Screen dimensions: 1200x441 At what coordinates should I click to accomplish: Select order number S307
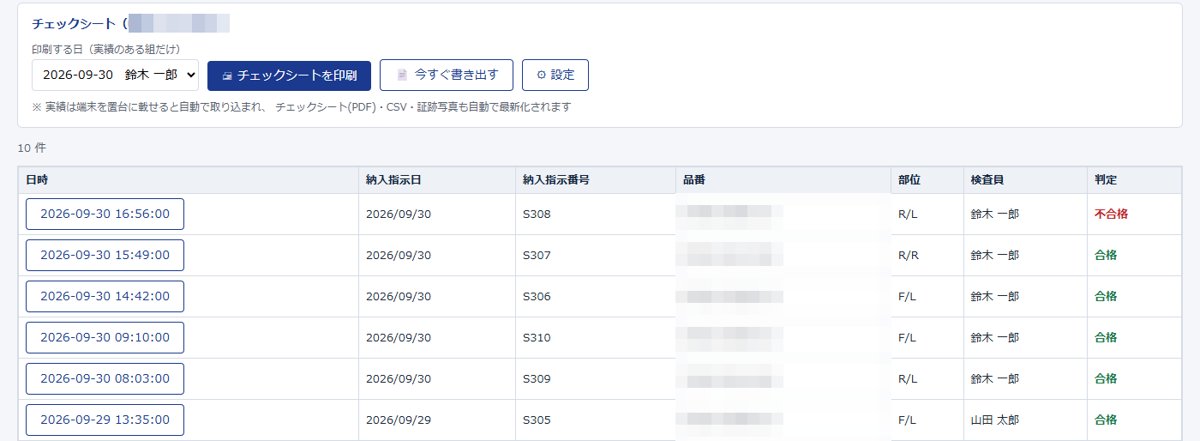pos(537,255)
